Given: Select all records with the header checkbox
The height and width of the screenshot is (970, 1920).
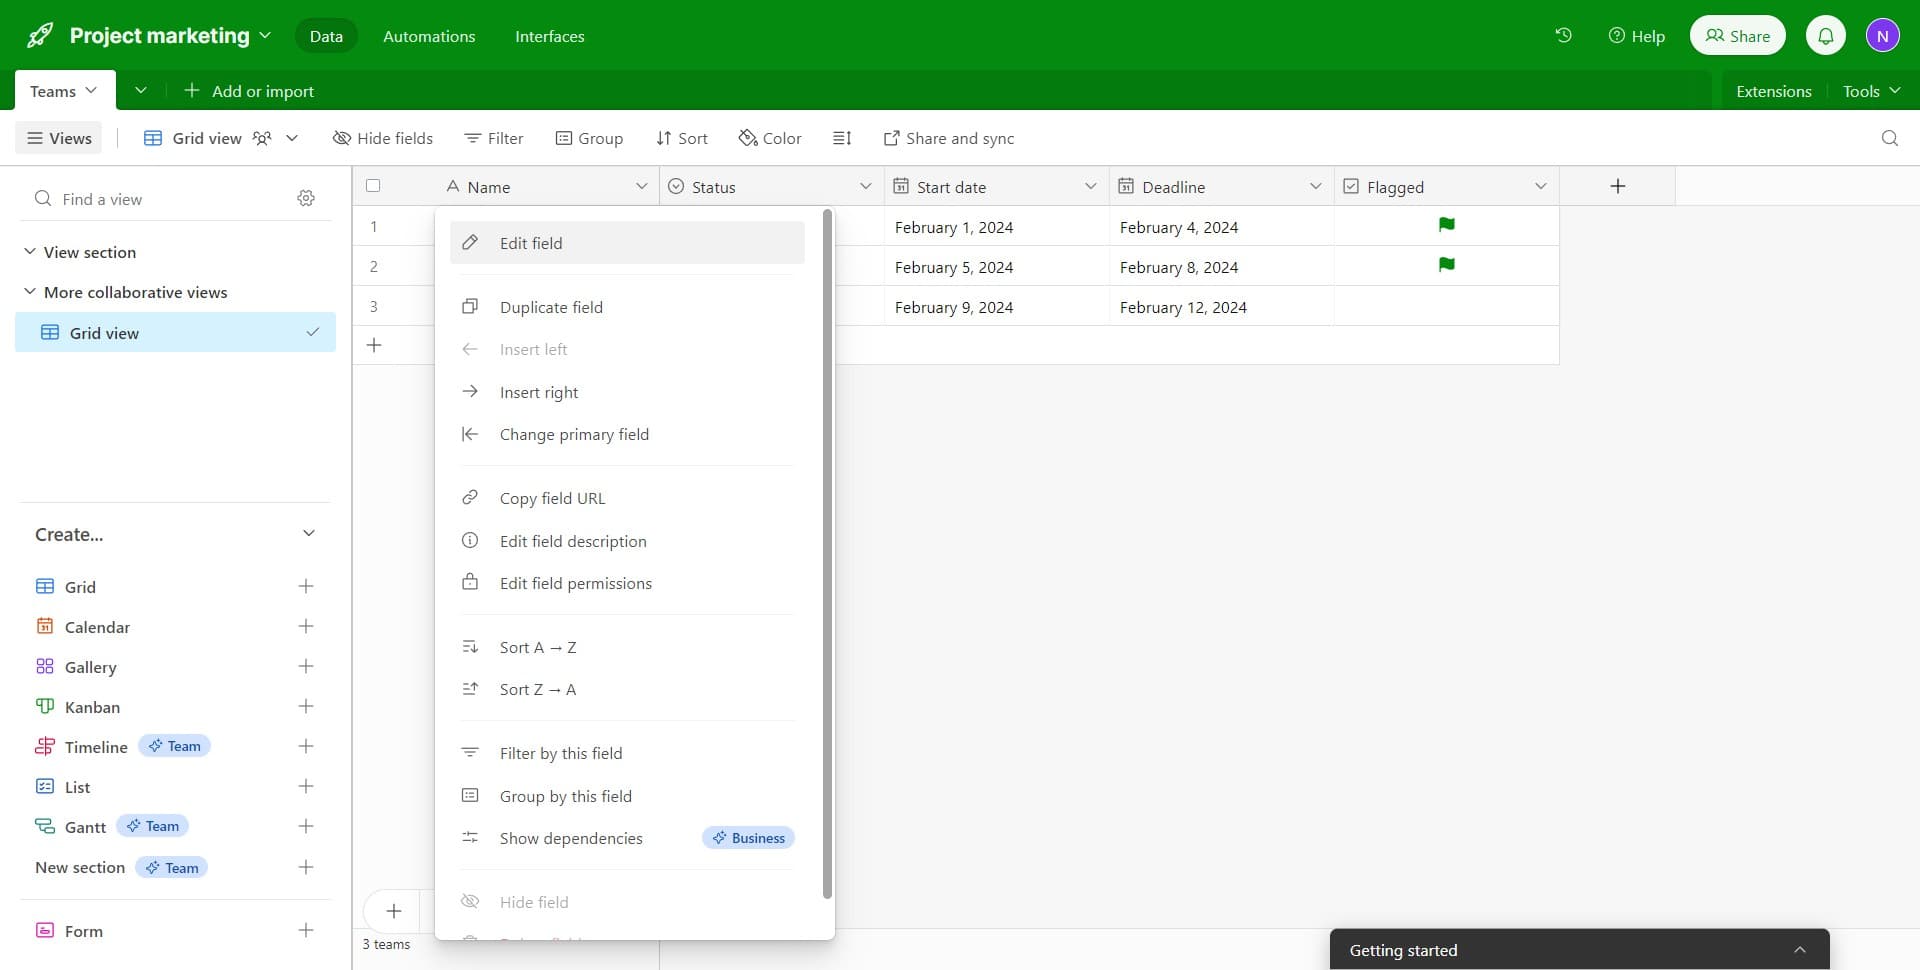Looking at the screenshot, I should tap(373, 185).
